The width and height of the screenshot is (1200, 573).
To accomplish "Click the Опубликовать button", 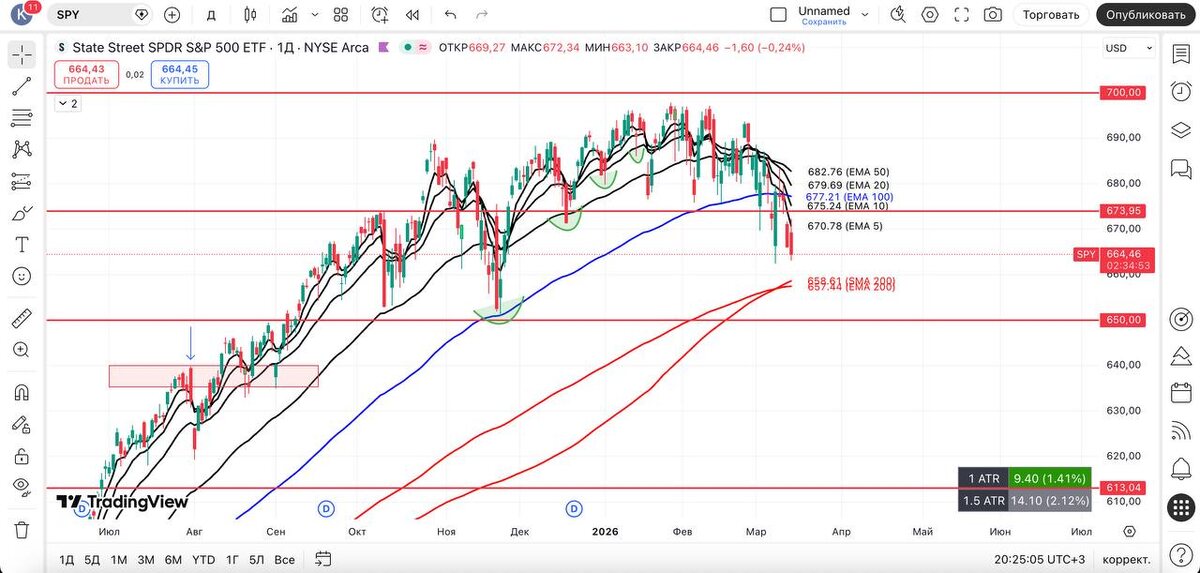I will [x=1145, y=15].
